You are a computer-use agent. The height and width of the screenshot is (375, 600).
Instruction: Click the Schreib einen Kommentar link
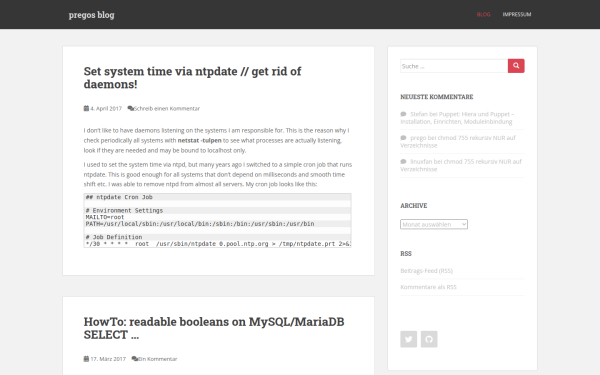pyautogui.click(x=167, y=108)
